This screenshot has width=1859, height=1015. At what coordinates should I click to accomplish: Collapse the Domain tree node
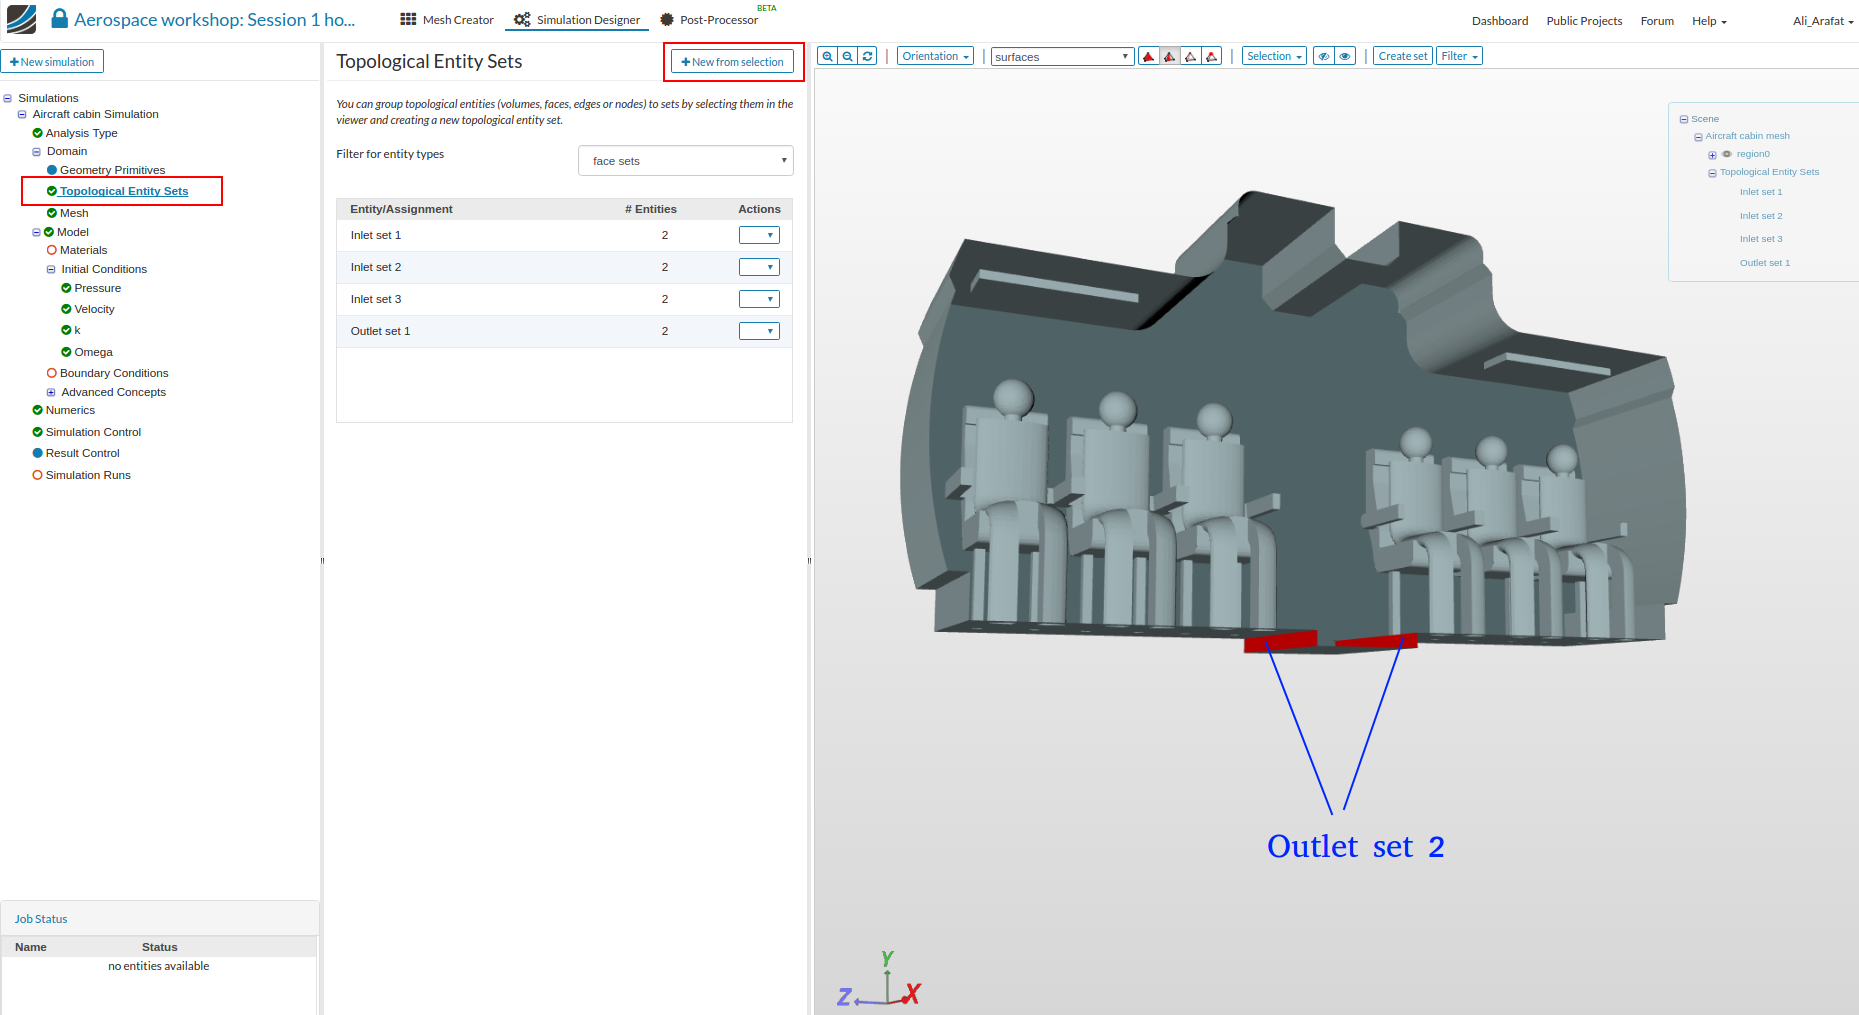[37, 152]
